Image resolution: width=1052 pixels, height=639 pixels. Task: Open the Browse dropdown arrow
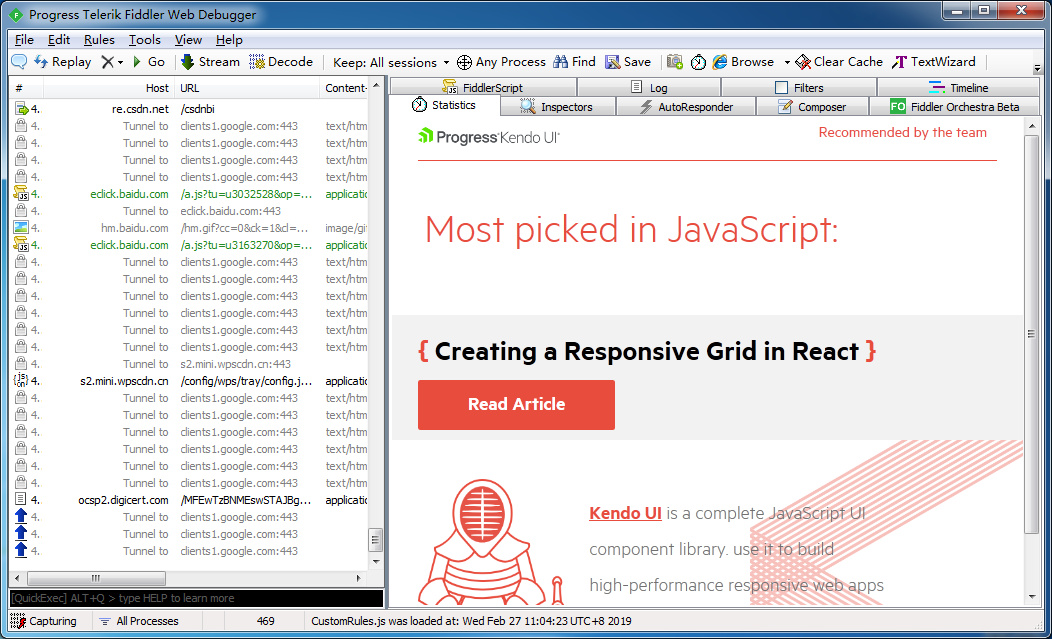click(x=787, y=62)
